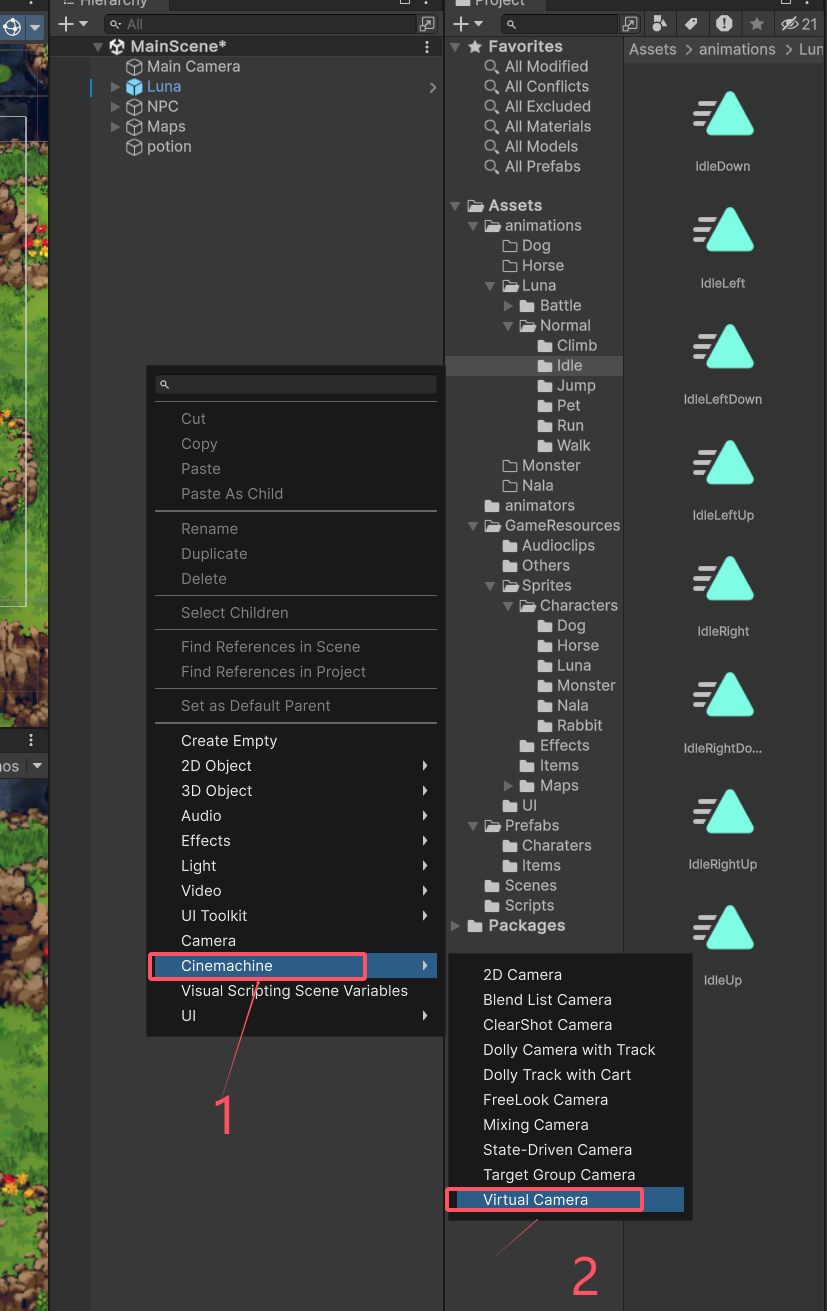Viewport: 827px width, 1311px height.
Task: Click Project search by label icon
Action: pos(691,23)
